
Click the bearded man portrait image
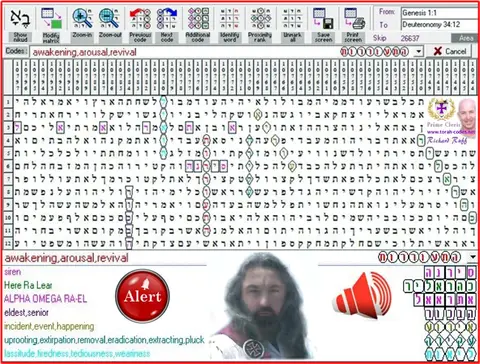(x=263, y=306)
